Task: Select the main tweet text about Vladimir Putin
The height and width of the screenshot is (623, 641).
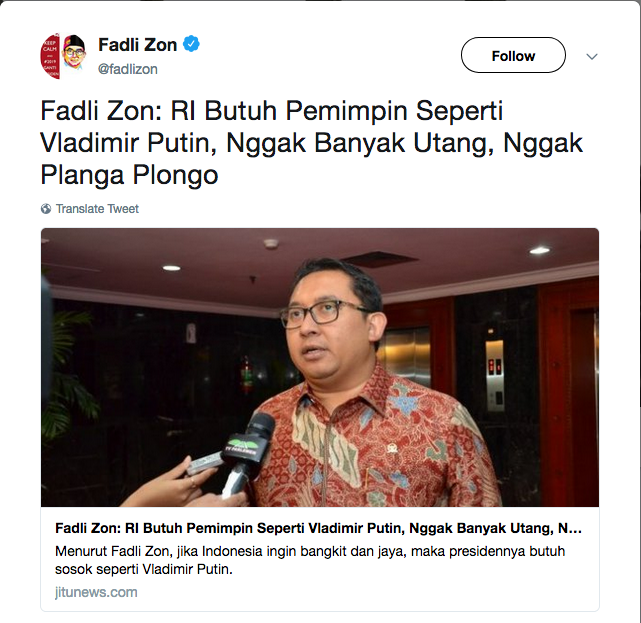Action: click(312, 143)
